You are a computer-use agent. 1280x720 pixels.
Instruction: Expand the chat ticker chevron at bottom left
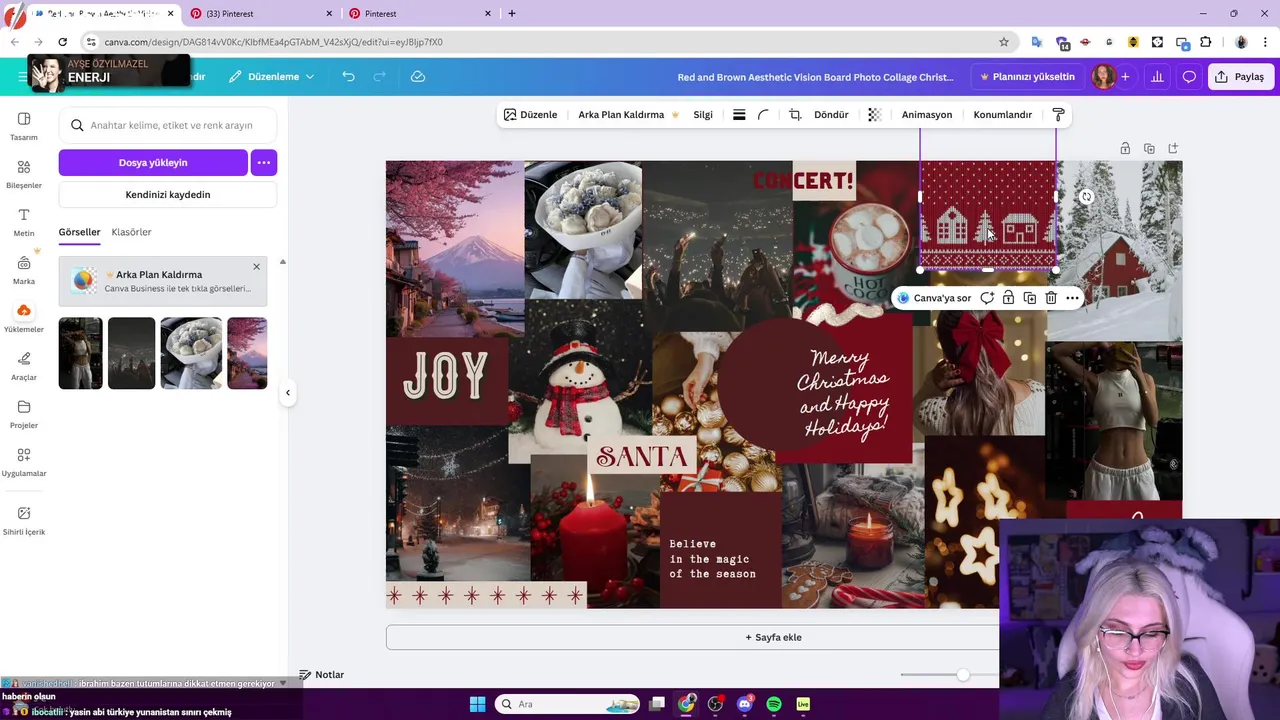[x=283, y=684]
